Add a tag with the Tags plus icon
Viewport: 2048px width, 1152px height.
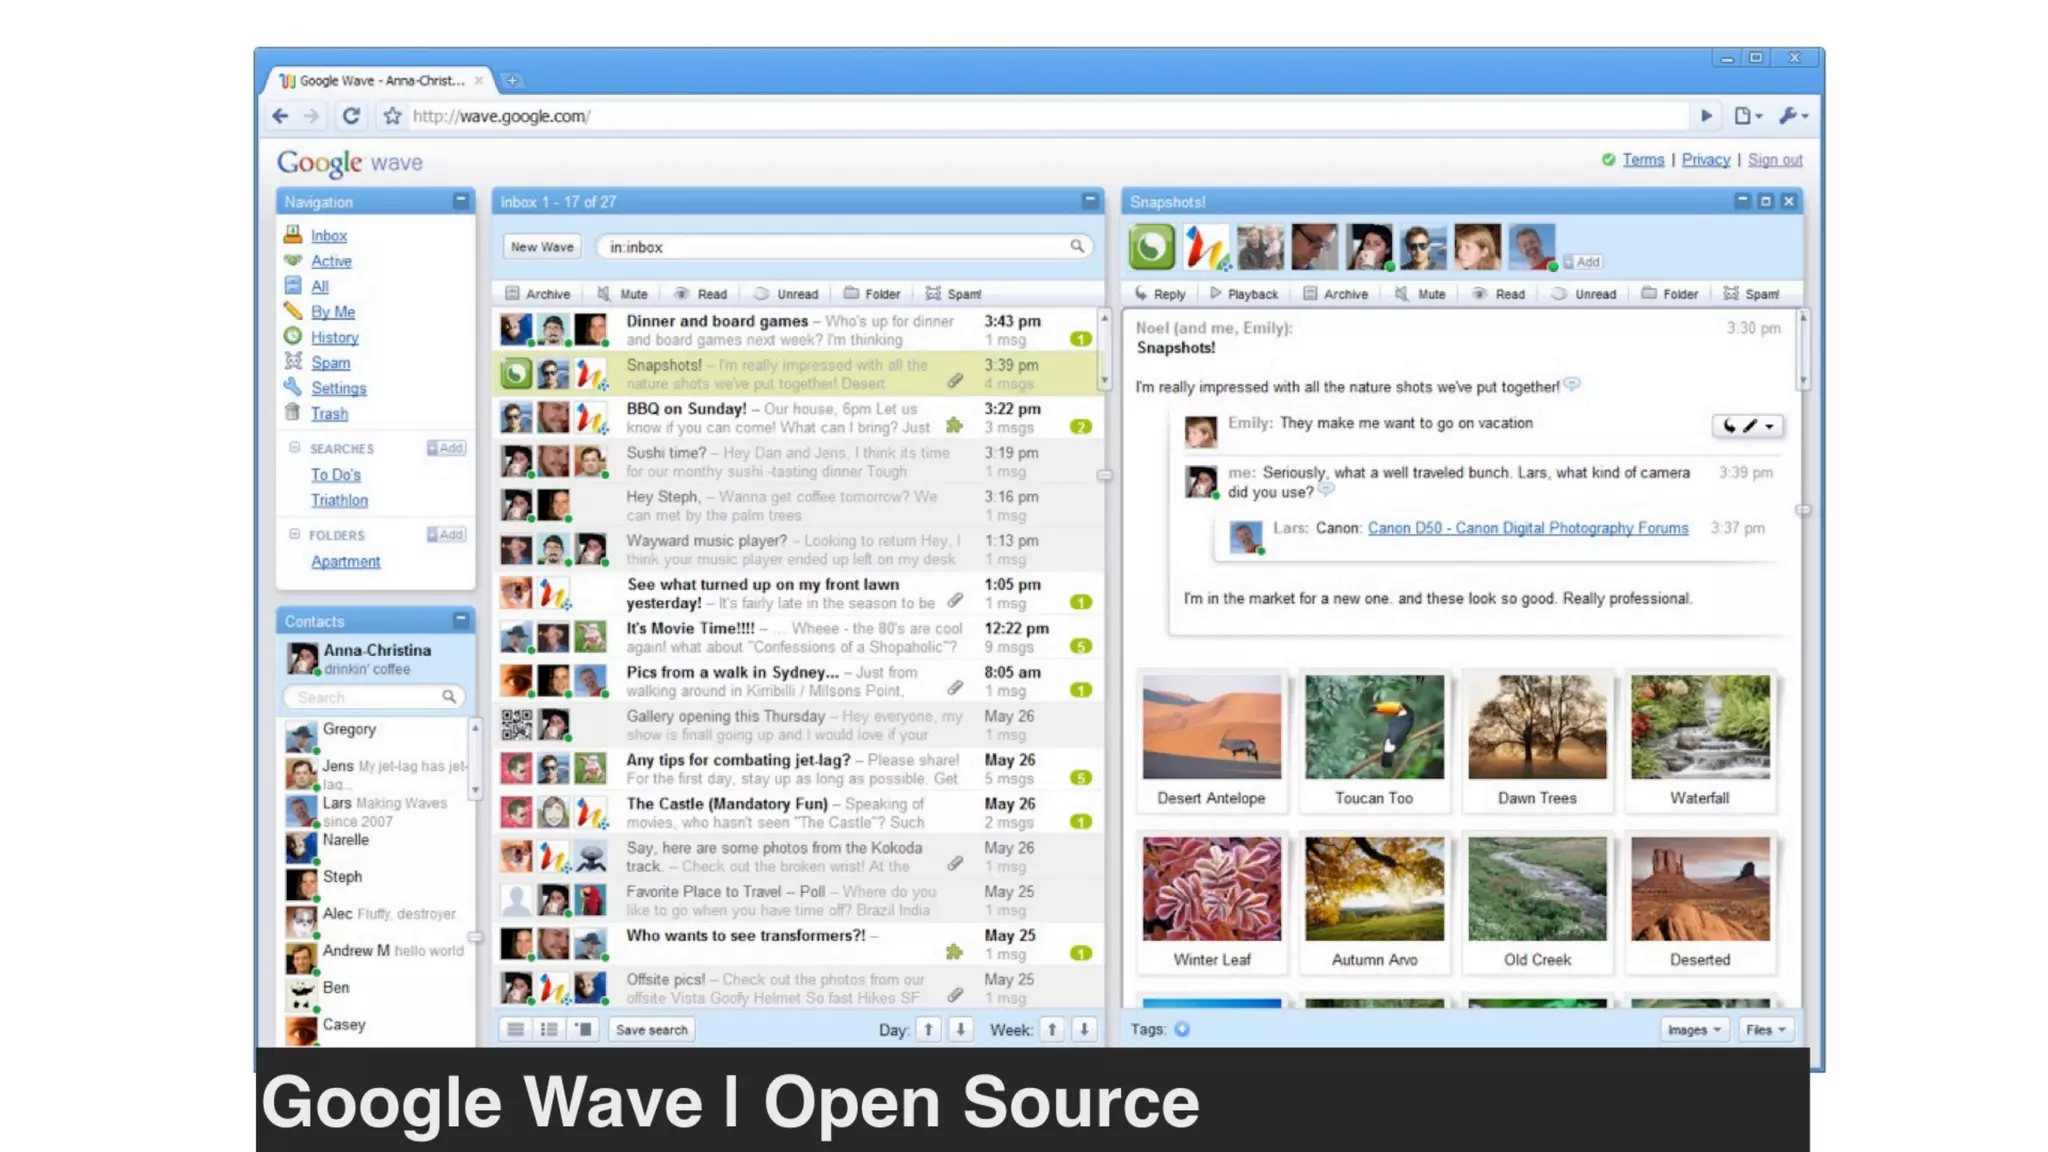pos(1182,1029)
